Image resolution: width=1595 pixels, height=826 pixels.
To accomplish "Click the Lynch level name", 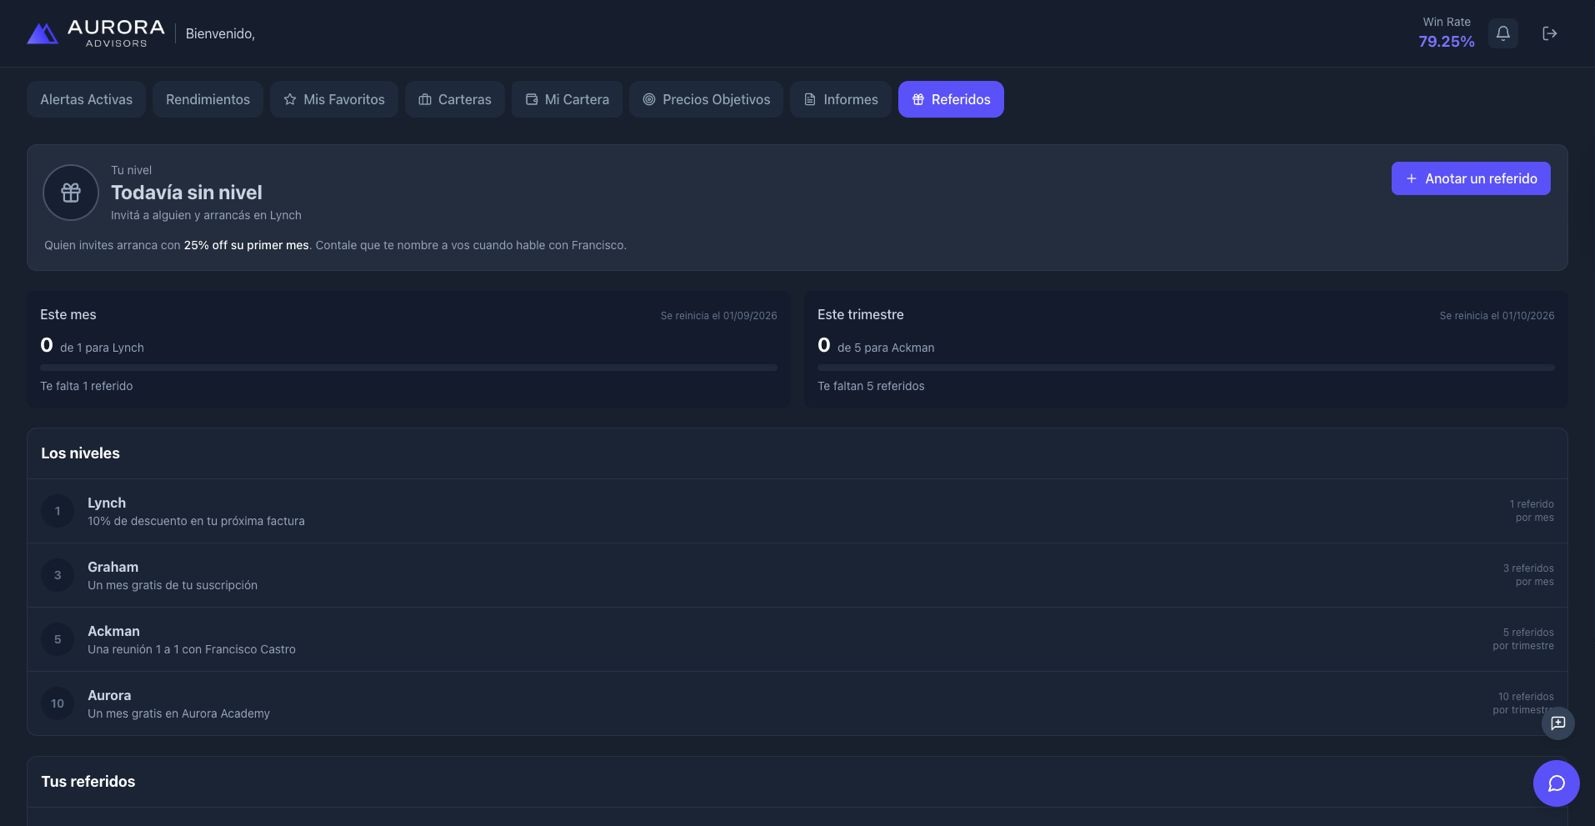I will tap(106, 503).
